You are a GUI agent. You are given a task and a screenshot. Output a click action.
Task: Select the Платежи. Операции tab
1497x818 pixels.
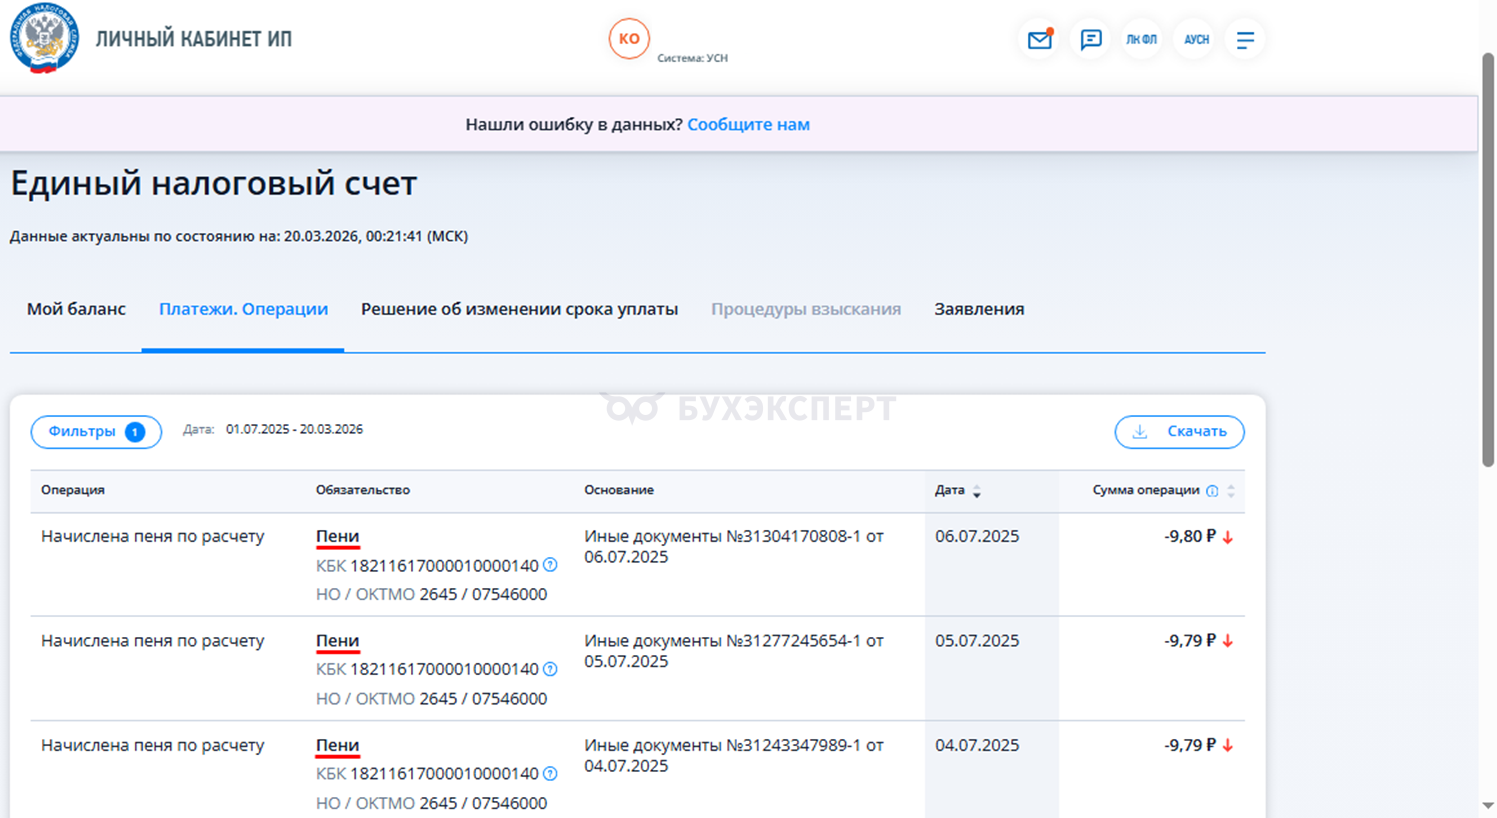point(243,309)
